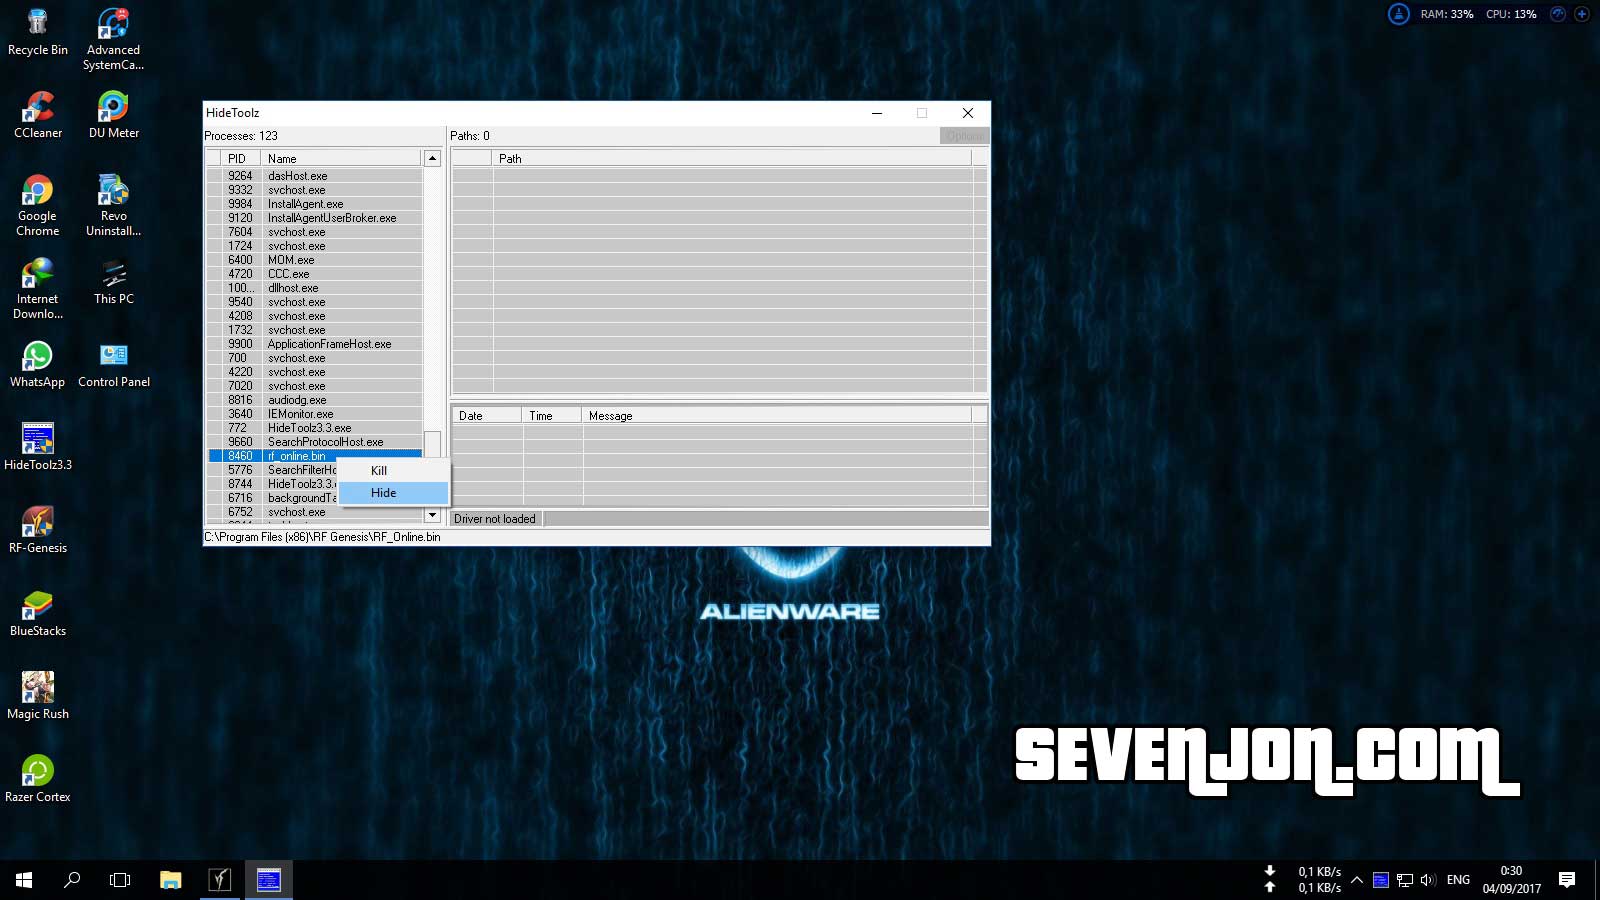
Task: Select the This PC desktop icon
Action: [113, 281]
